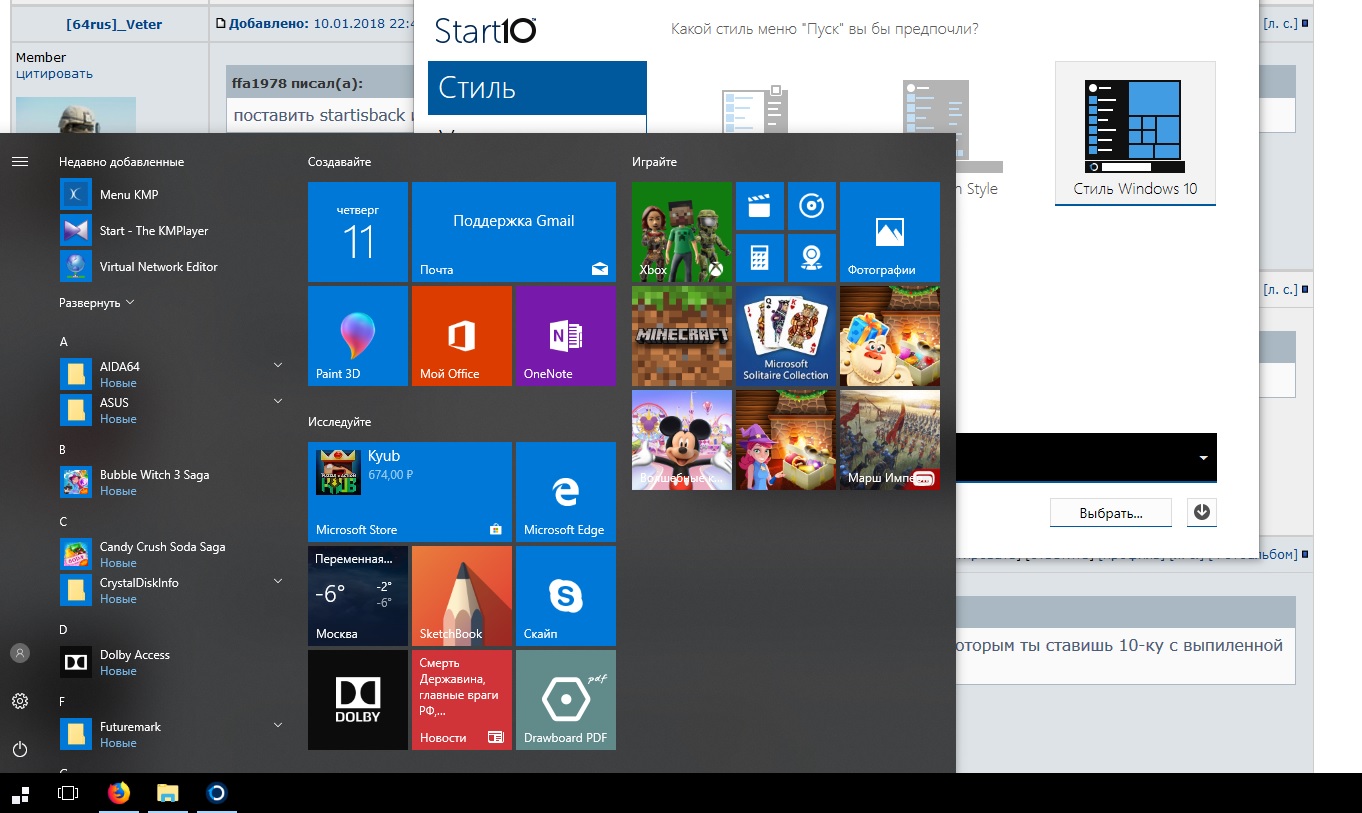Viewport: 1362px width, 813px height.
Task: Open Settings gear in Start menu rail
Action: pos(20,701)
